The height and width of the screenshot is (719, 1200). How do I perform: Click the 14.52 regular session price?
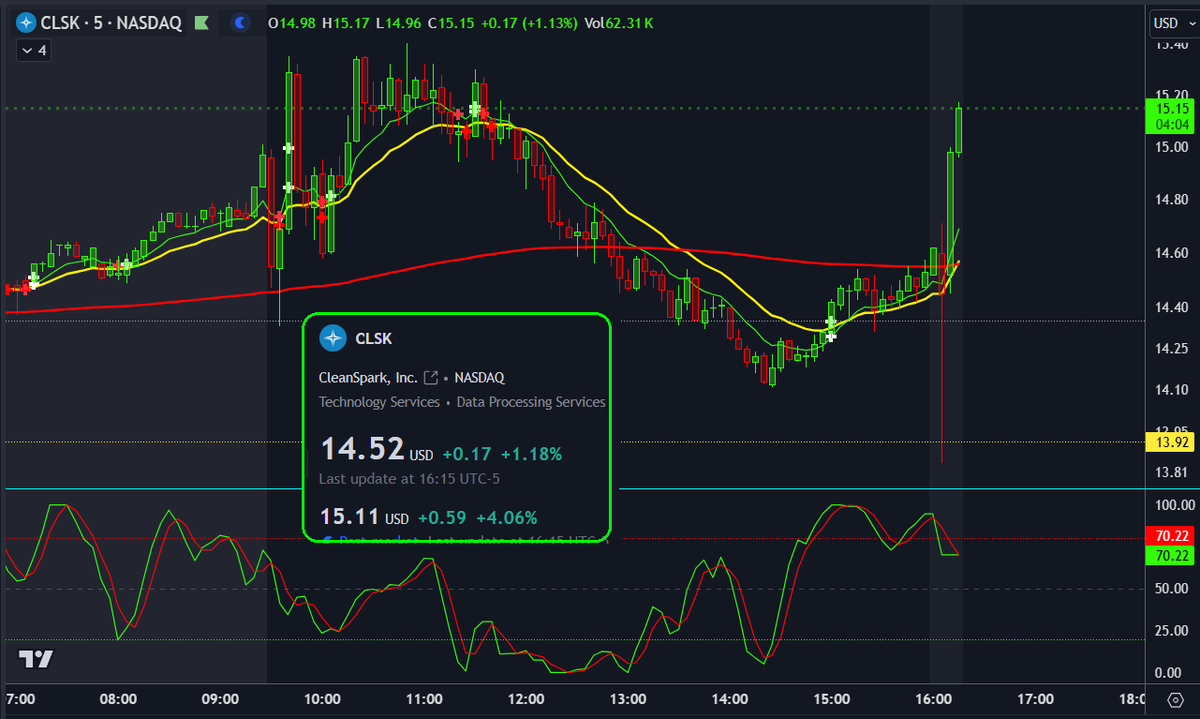tap(362, 448)
